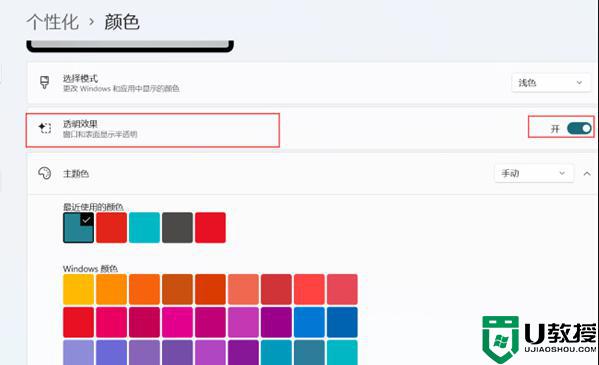Choose the magenta pink Windows color swatch
This screenshot has width=599, height=365.
[177, 322]
